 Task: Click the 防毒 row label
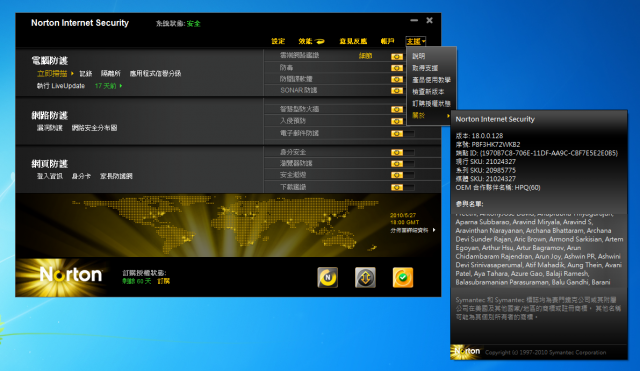click(x=287, y=67)
